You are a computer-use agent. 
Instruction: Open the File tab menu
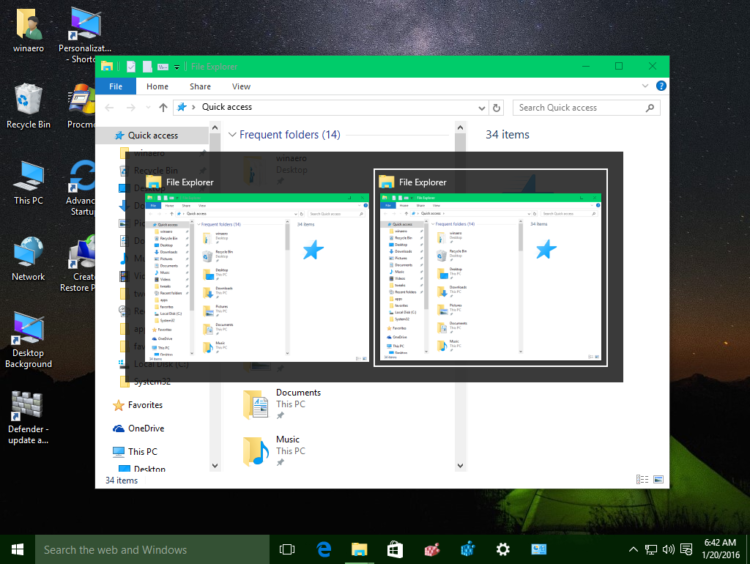coord(115,87)
